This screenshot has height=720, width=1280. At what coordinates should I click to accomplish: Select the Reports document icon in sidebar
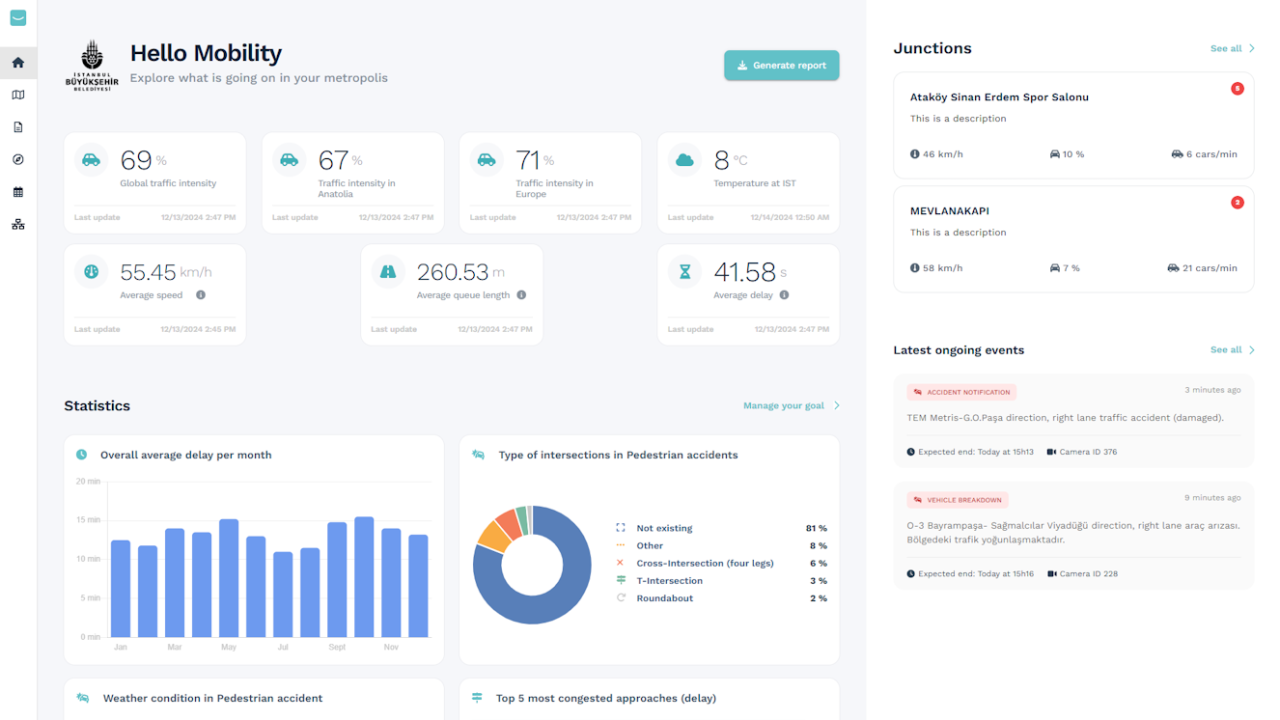(18, 126)
